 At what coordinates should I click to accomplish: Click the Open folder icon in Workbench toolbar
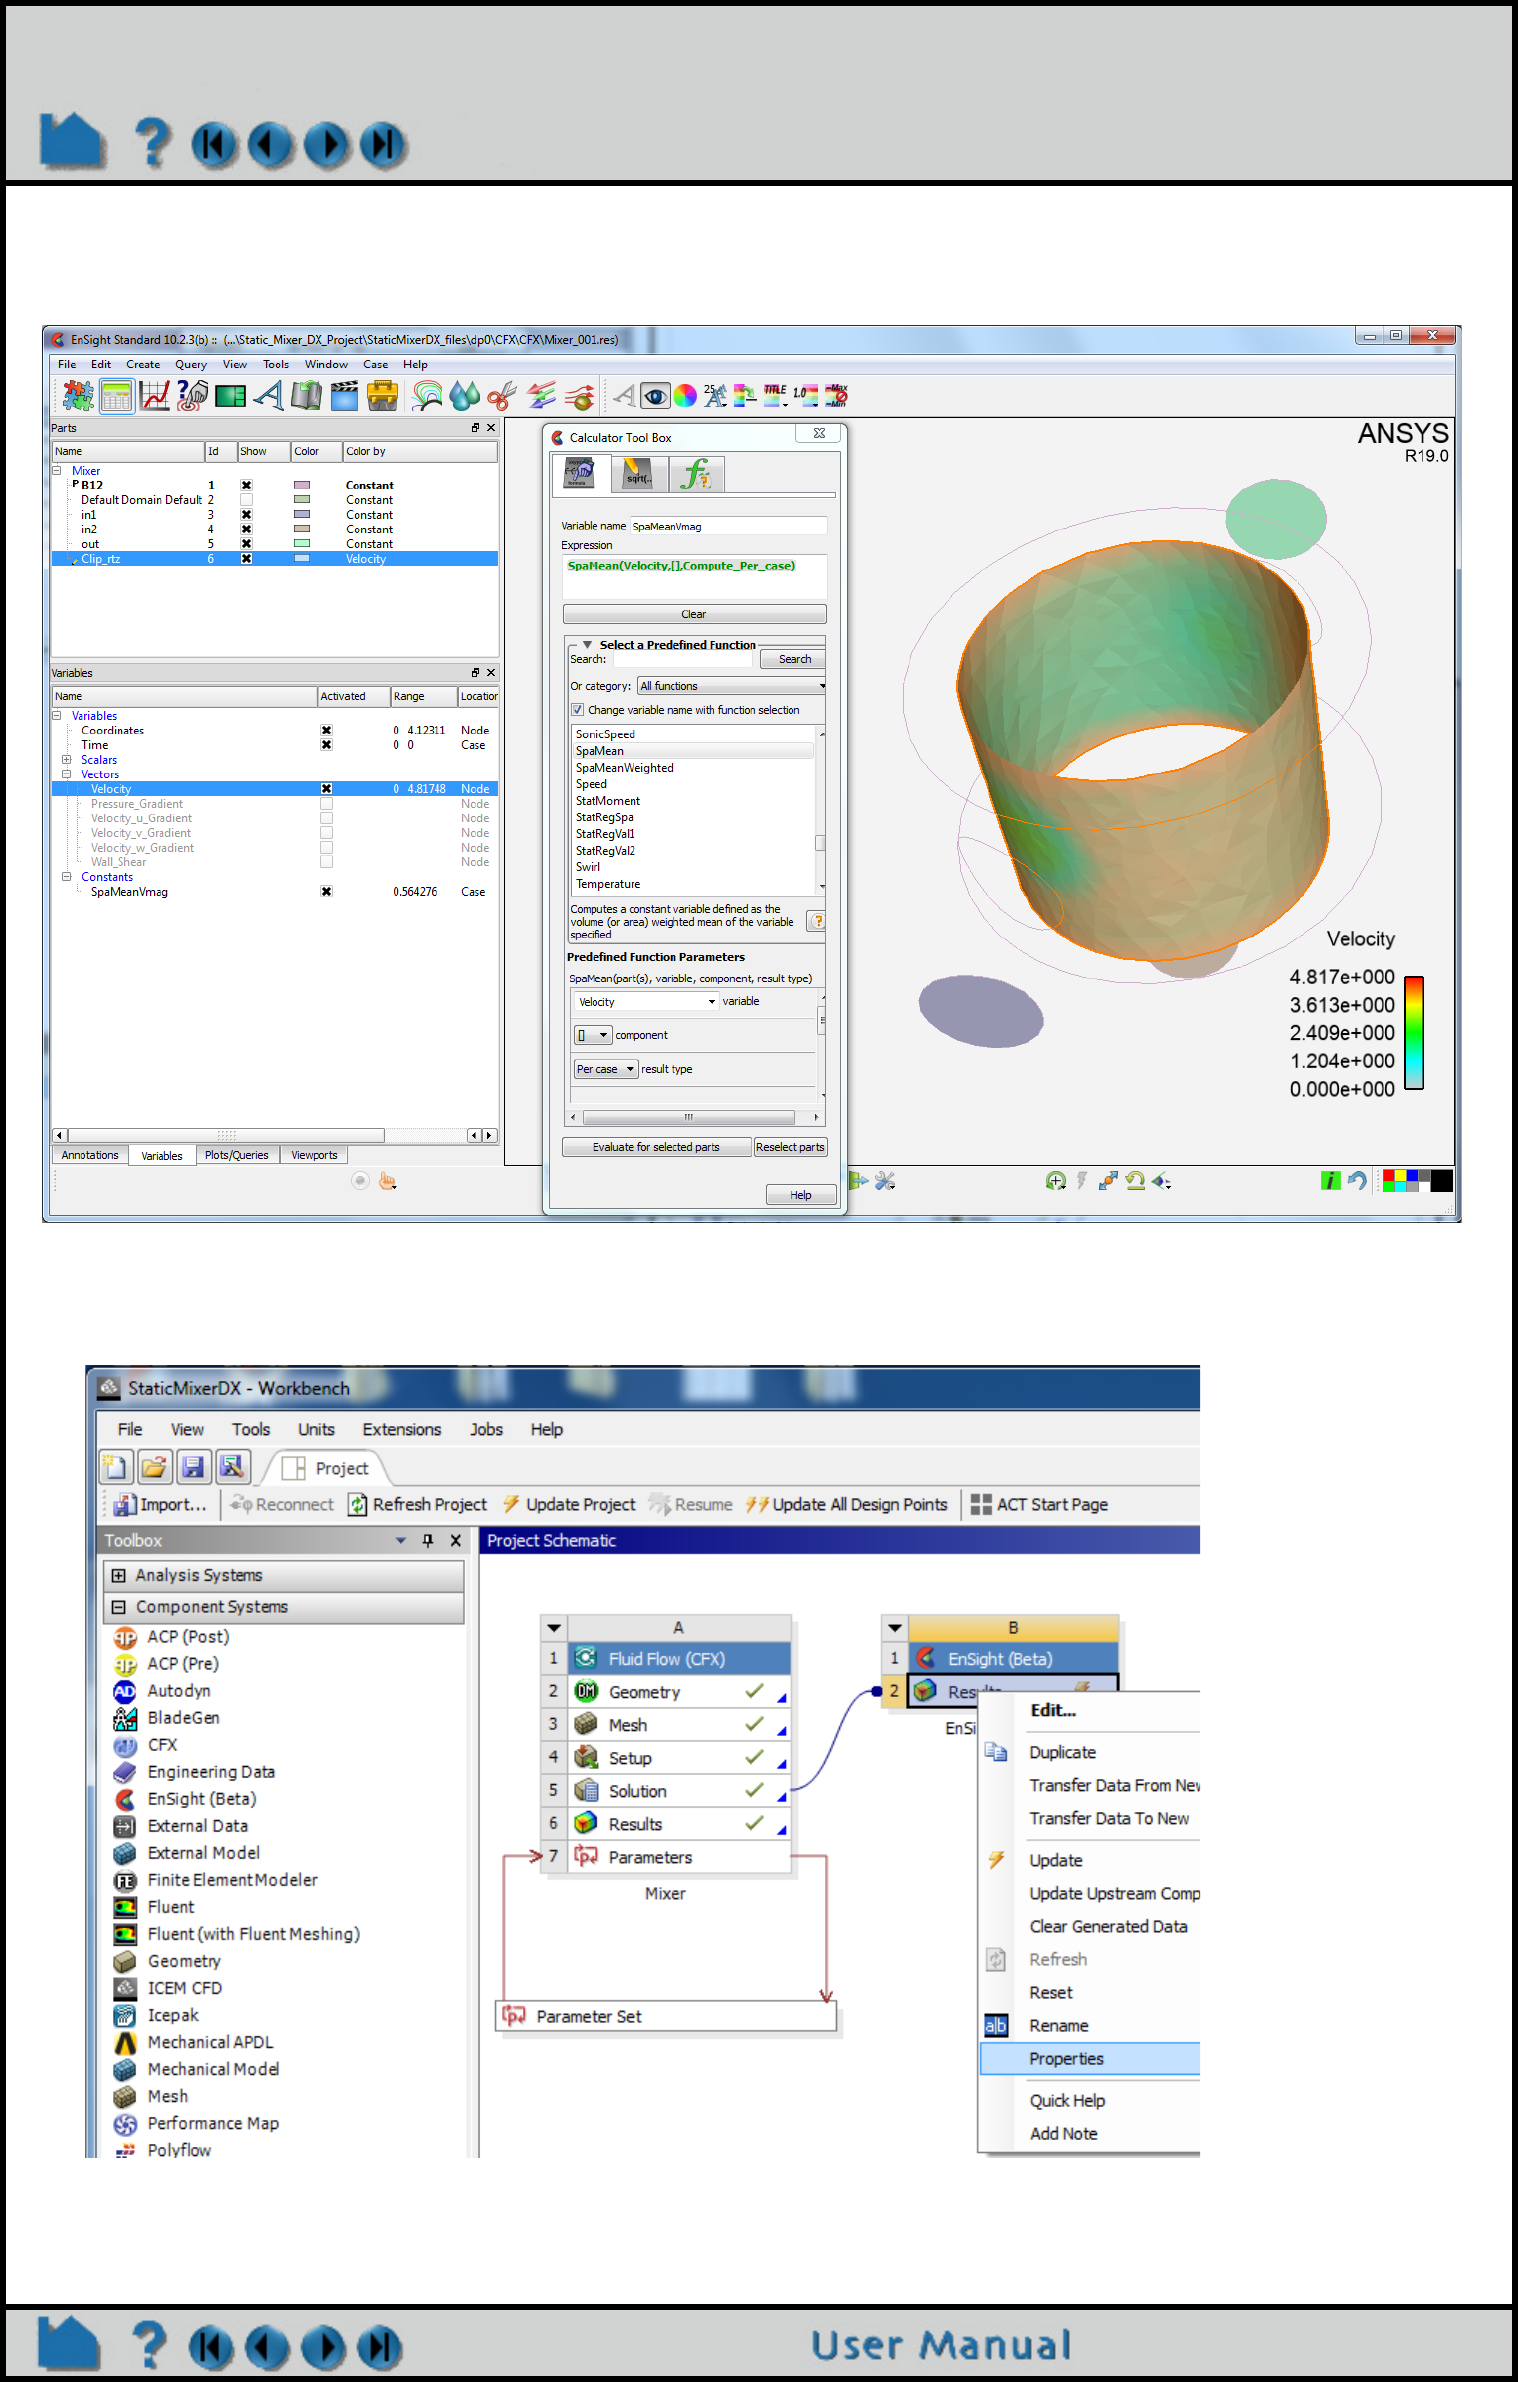click(x=155, y=1467)
